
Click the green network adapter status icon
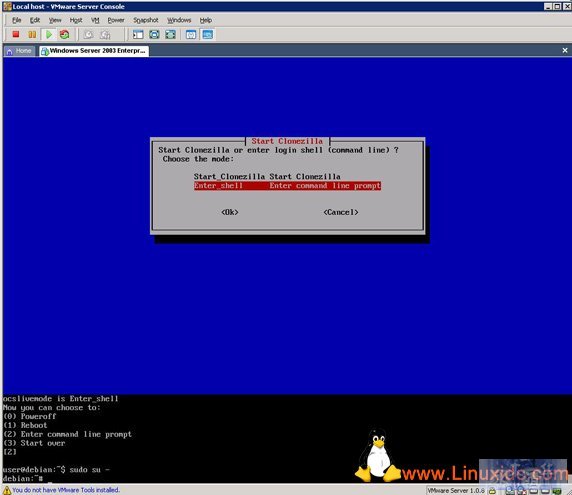(x=557, y=491)
